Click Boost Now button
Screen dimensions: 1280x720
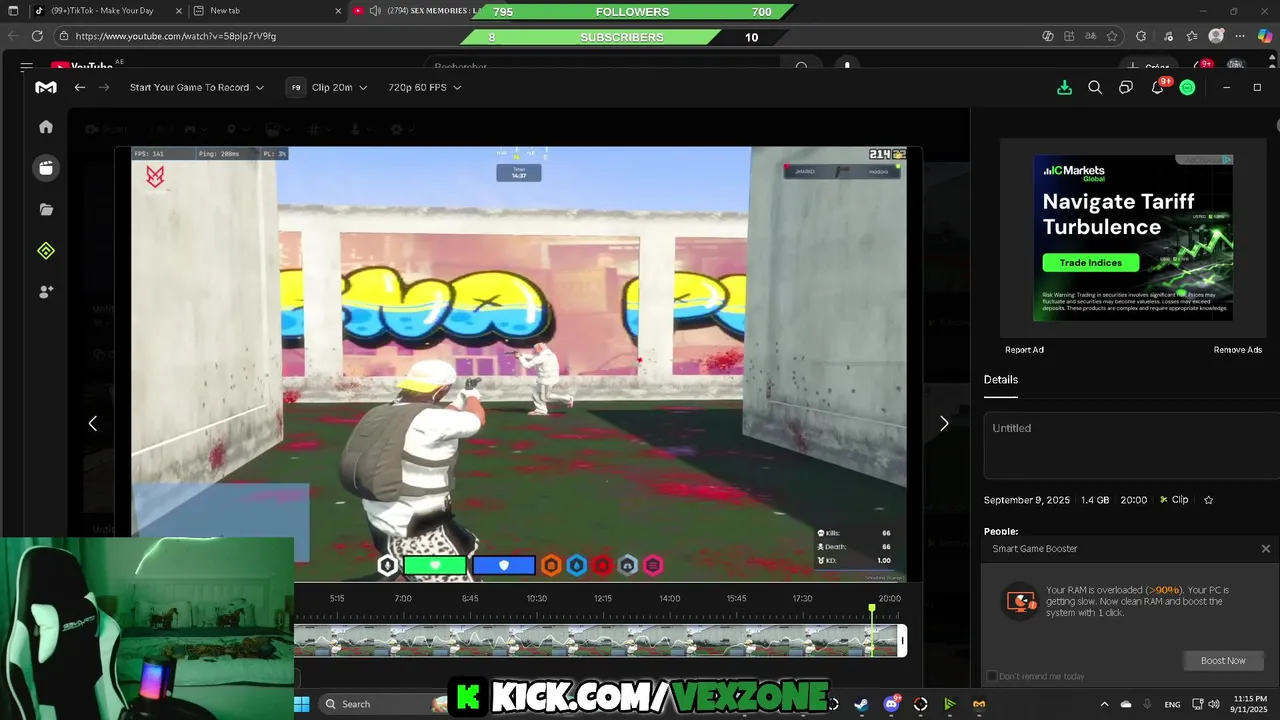[1223, 661]
